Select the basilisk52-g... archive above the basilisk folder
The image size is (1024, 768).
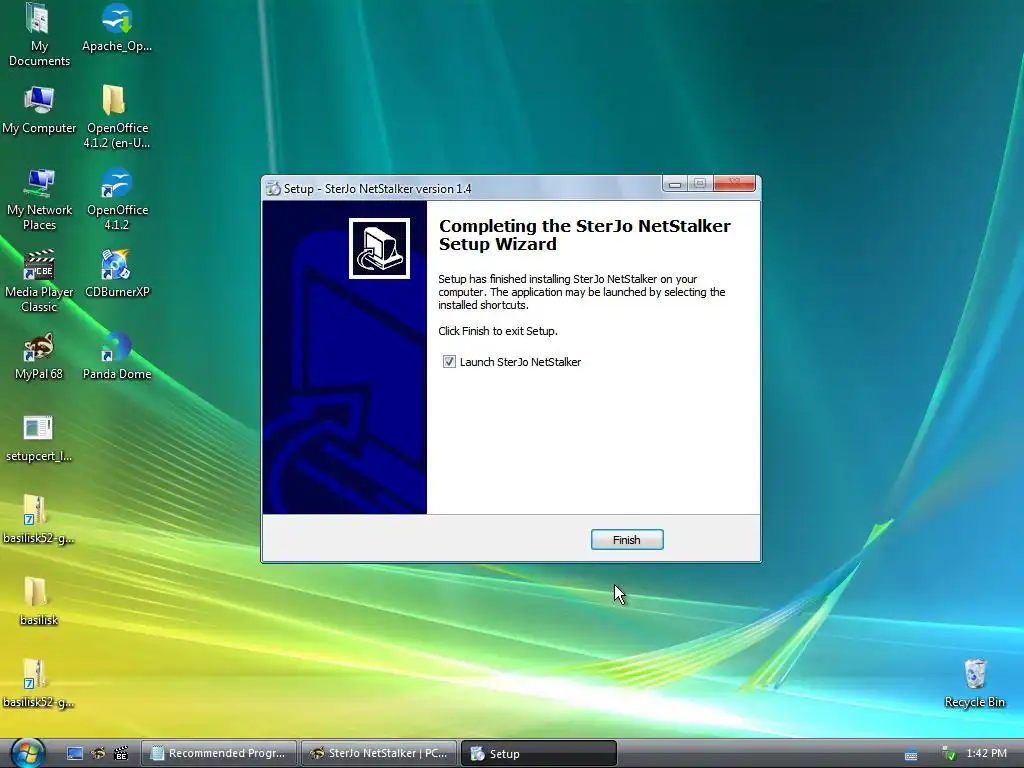tap(39, 519)
